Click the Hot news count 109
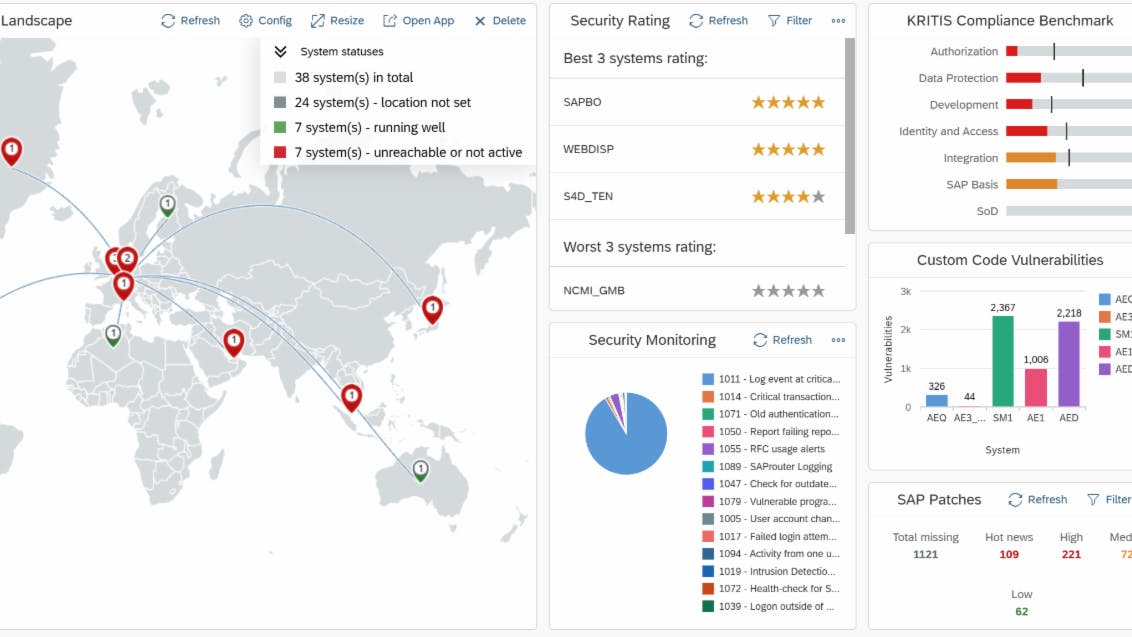Image resolution: width=1132 pixels, height=637 pixels. 1008,554
